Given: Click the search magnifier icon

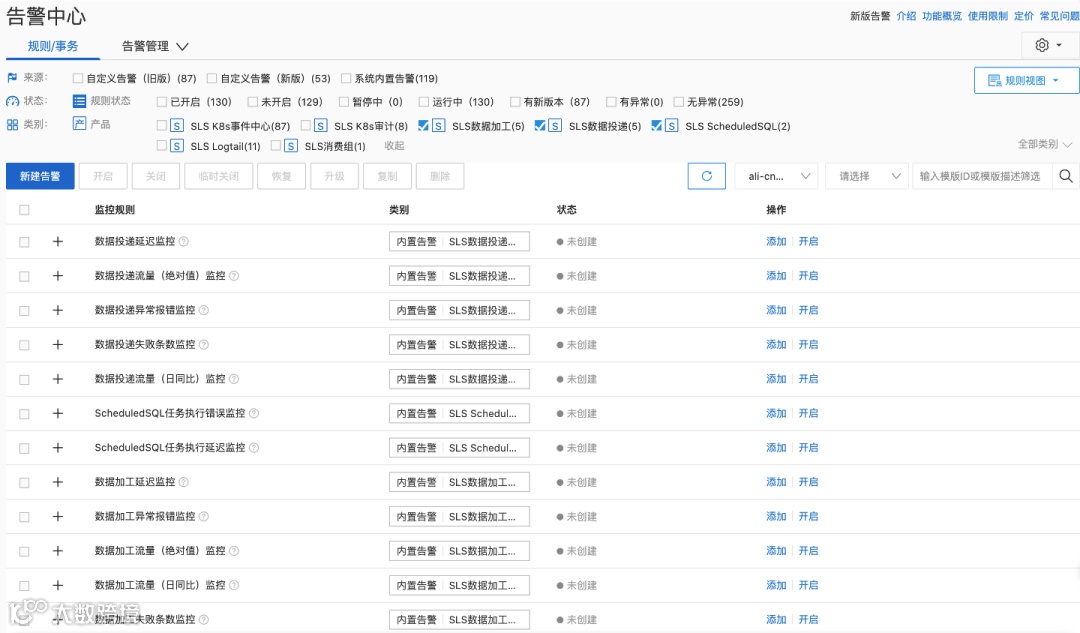Looking at the screenshot, I should click(x=1066, y=176).
